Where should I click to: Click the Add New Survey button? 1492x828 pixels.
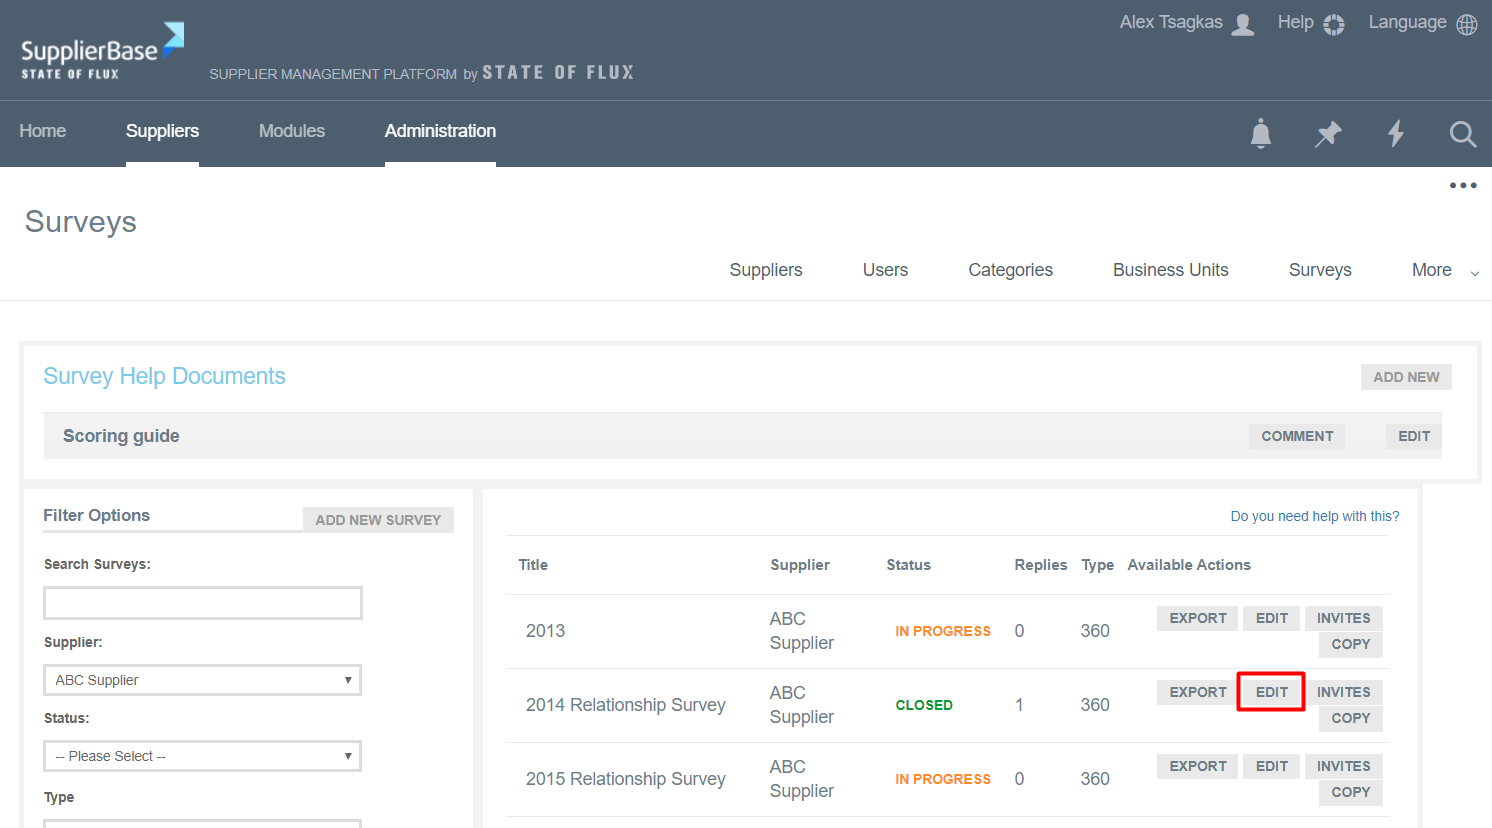[x=378, y=520]
